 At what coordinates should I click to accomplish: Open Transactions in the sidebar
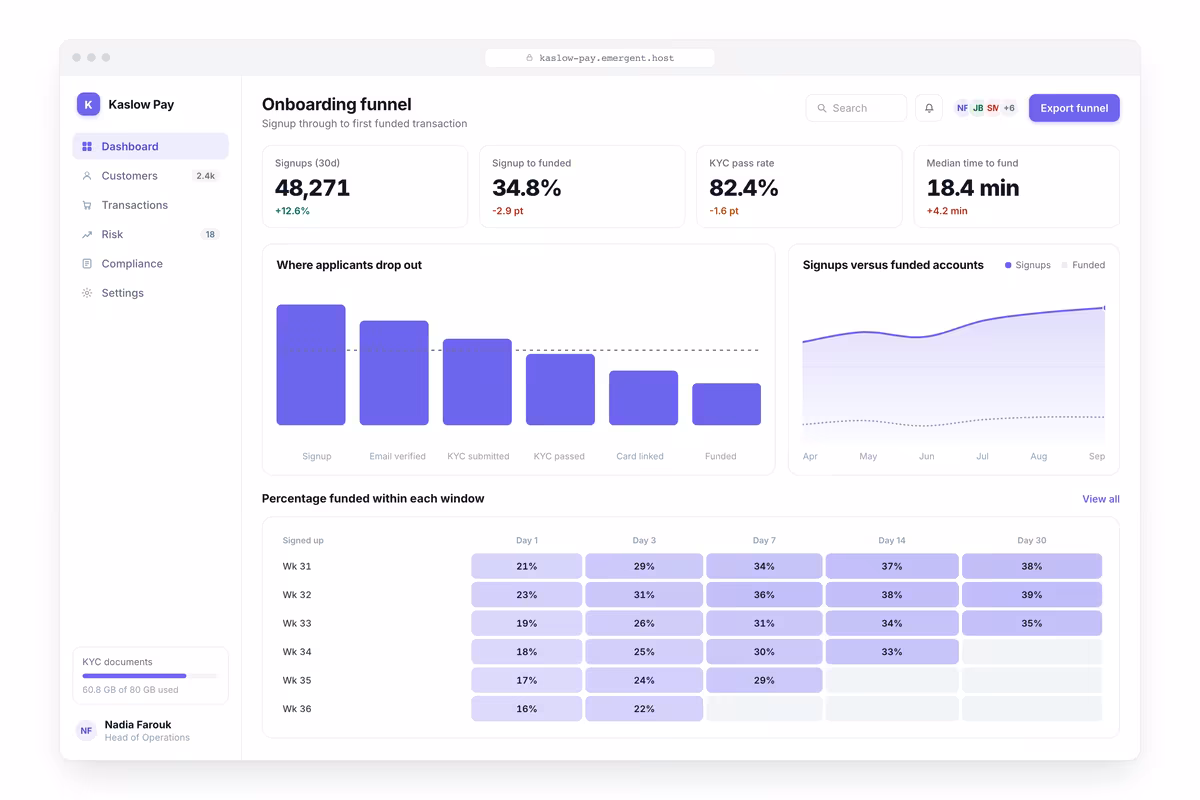[150, 205]
